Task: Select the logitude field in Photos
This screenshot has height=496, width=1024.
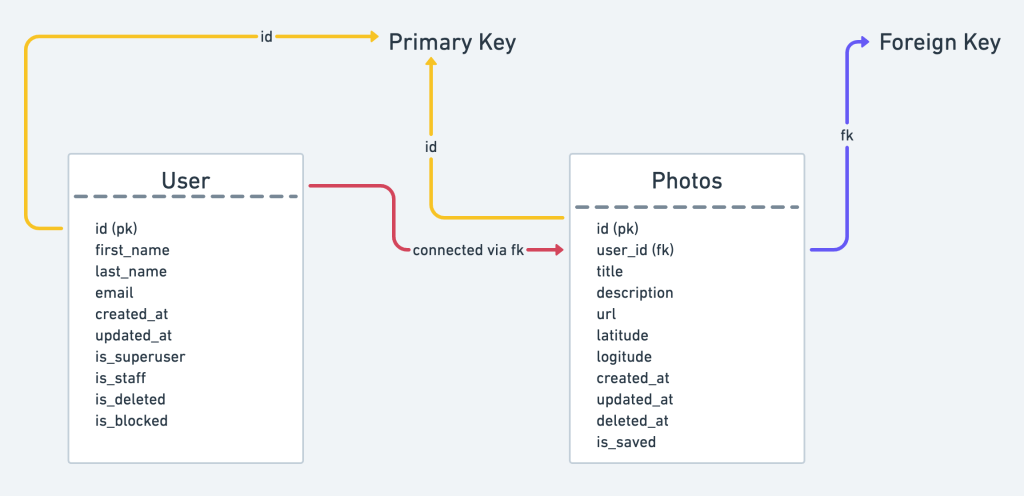Action: [x=624, y=357]
